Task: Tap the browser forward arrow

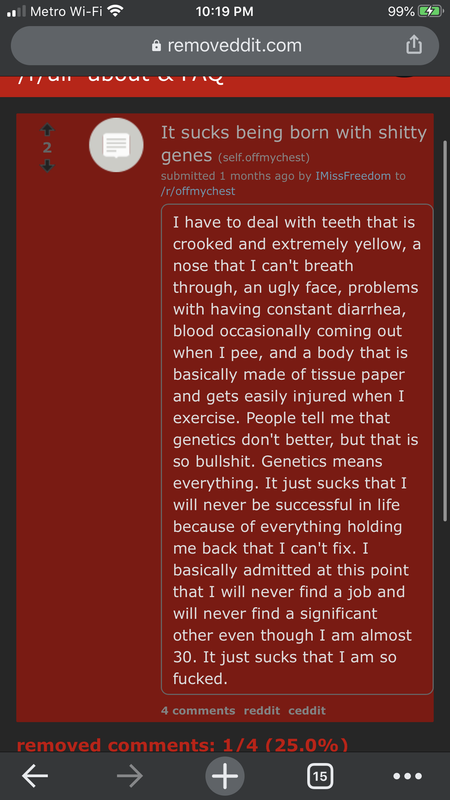Action: click(130, 776)
